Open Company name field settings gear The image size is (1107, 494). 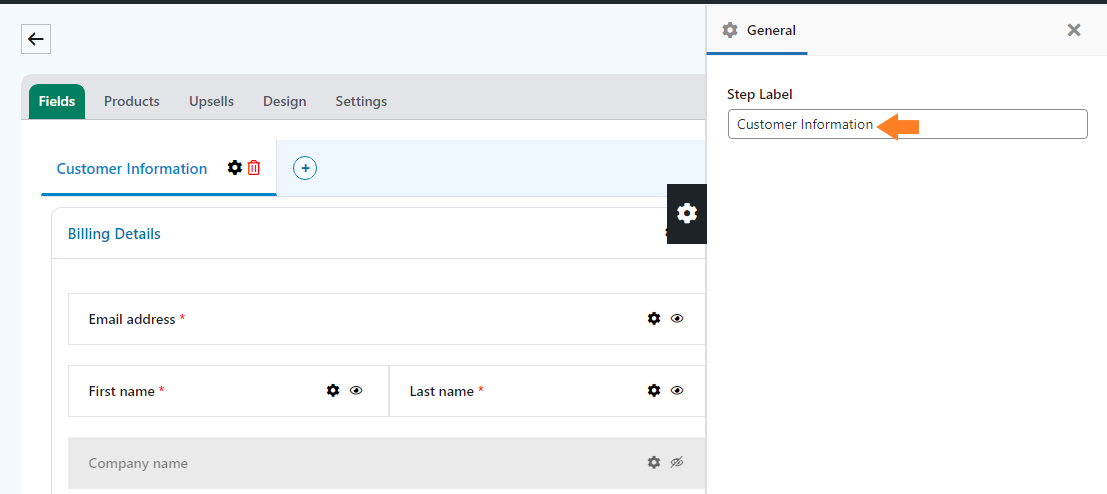click(x=654, y=462)
